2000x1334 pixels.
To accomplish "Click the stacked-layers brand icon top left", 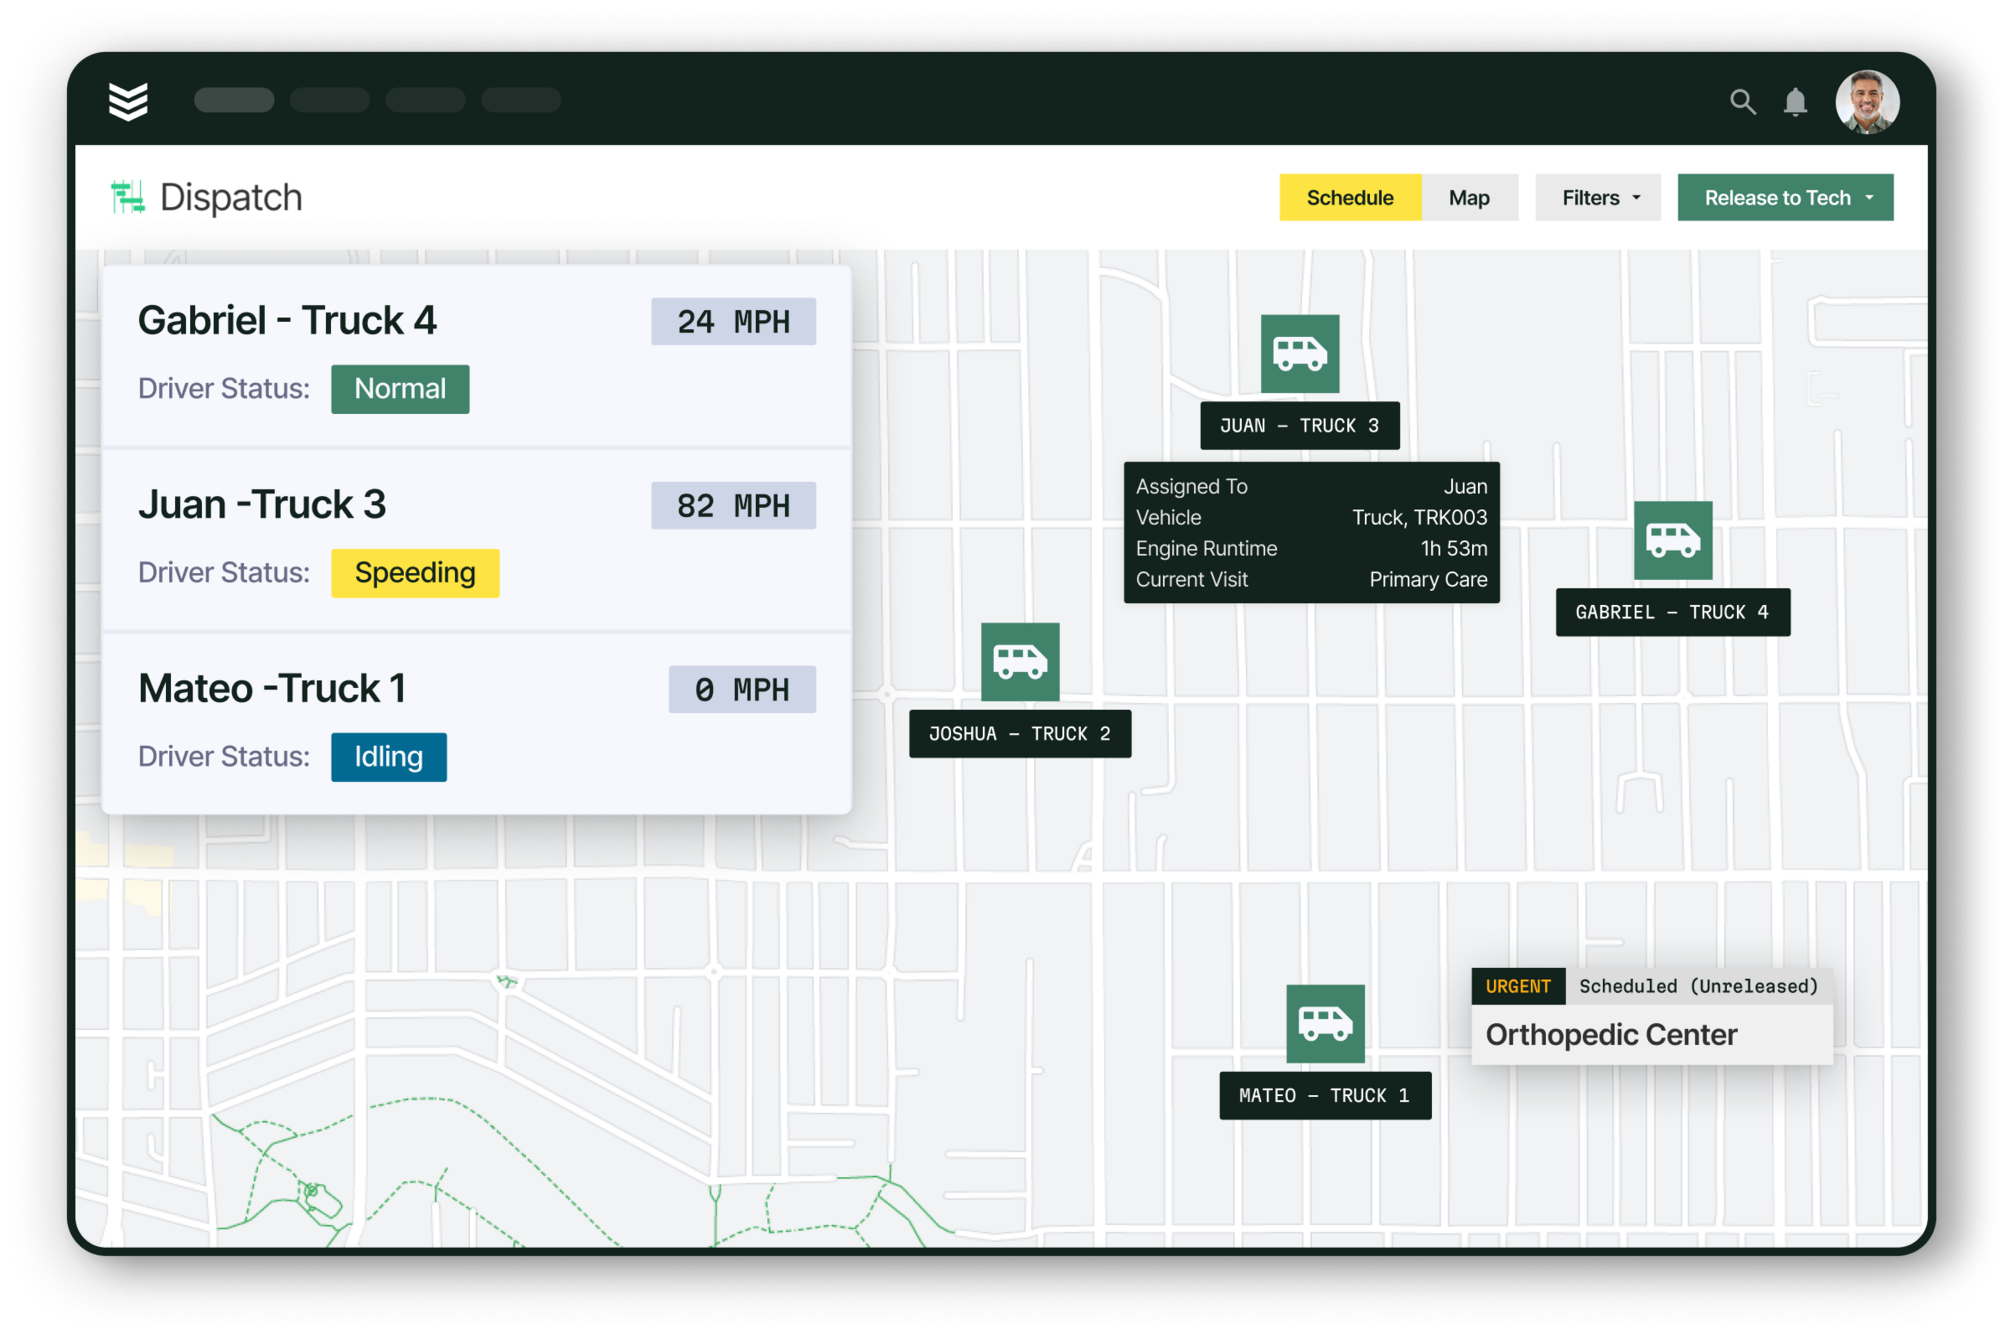I will 130,100.
